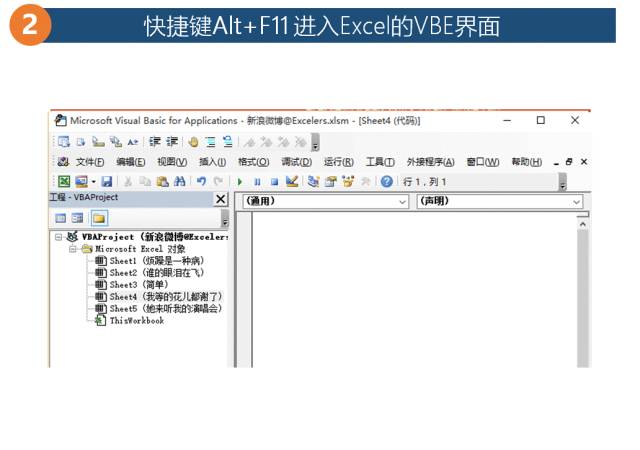Click the Indent icon in Edit toolbar
The width and height of the screenshot is (640, 450).
154,142
